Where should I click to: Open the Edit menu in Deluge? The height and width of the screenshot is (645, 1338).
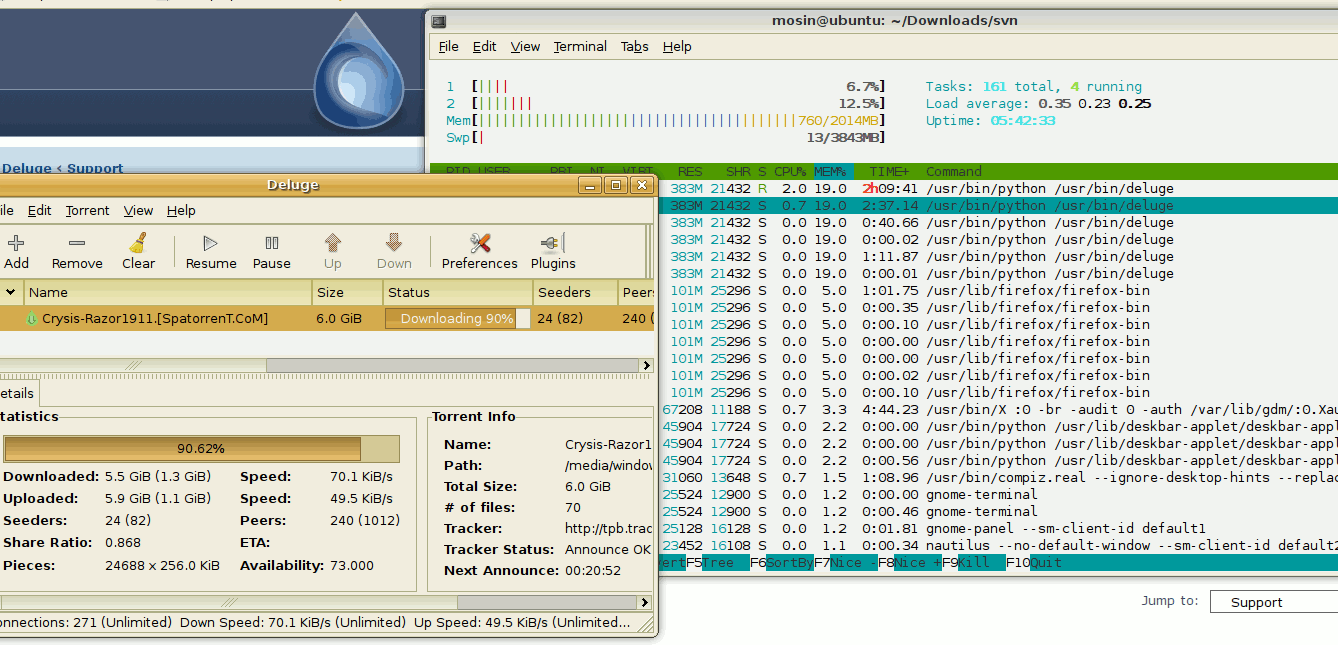click(x=40, y=210)
